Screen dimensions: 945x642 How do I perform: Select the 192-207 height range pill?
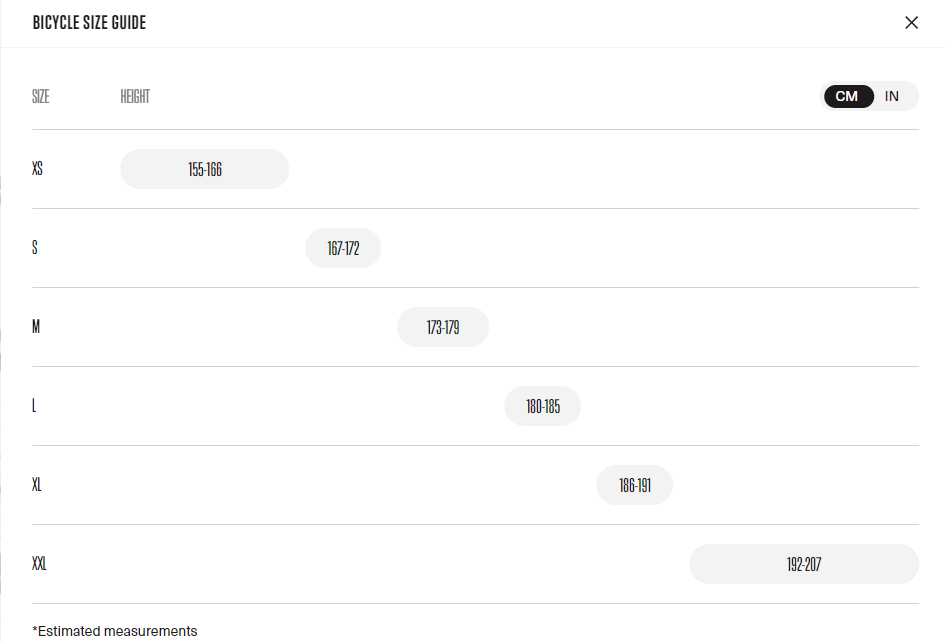[804, 564]
